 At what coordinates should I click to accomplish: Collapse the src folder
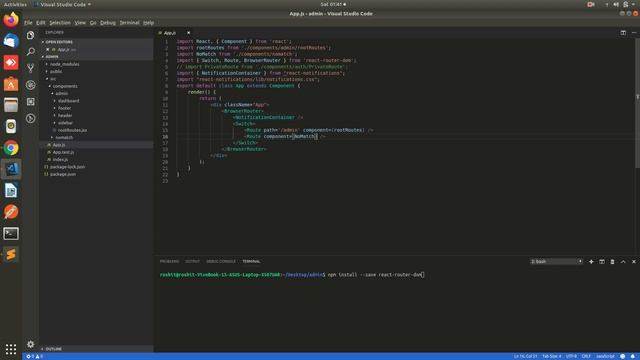click(x=53, y=79)
